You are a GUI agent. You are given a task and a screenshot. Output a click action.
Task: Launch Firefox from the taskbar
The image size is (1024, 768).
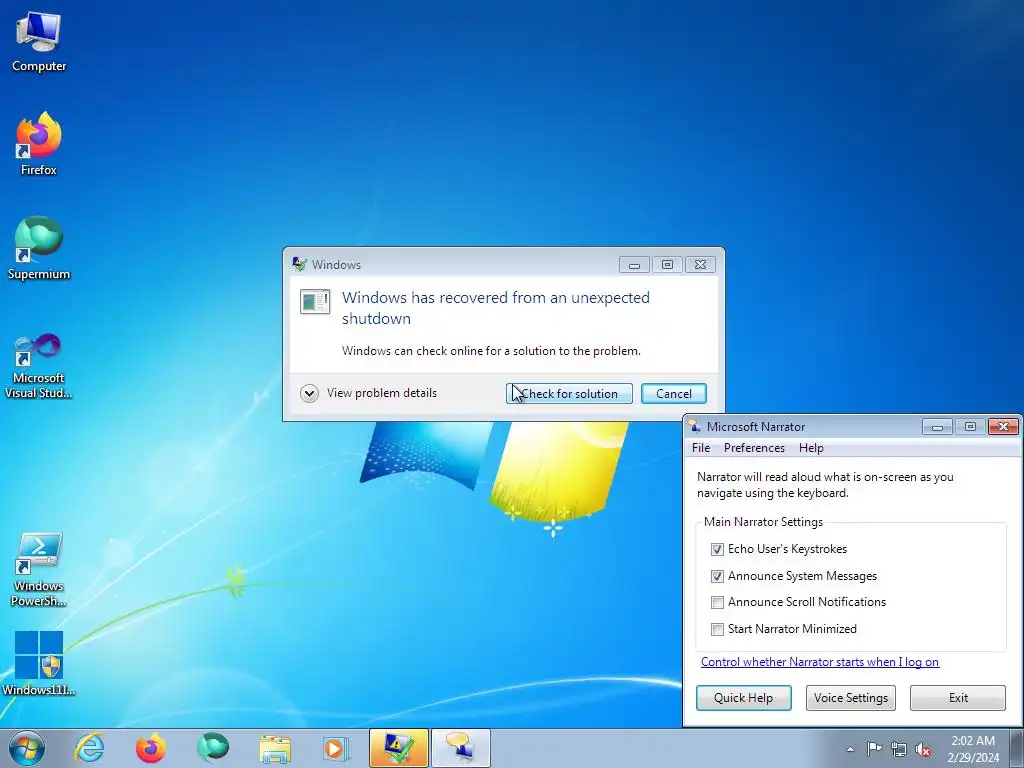point(151,748)
